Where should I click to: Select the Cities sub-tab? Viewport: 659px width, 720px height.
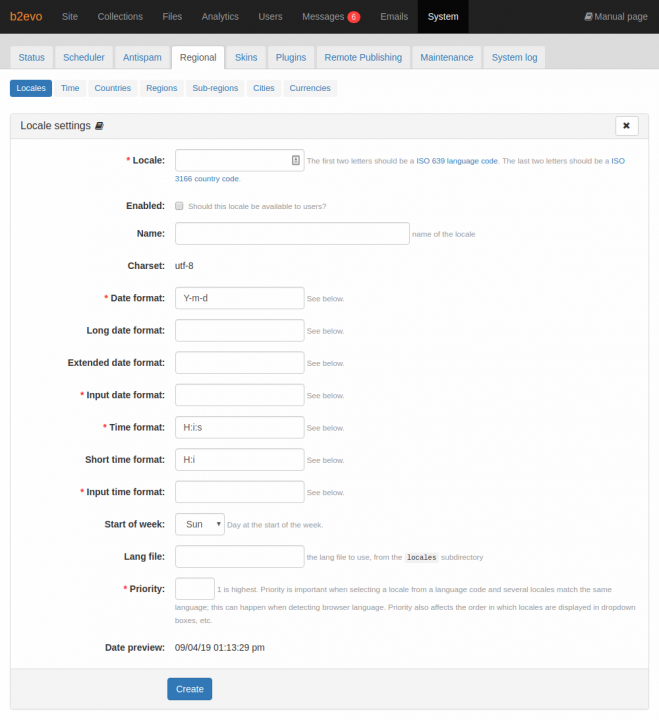point(264,88)
